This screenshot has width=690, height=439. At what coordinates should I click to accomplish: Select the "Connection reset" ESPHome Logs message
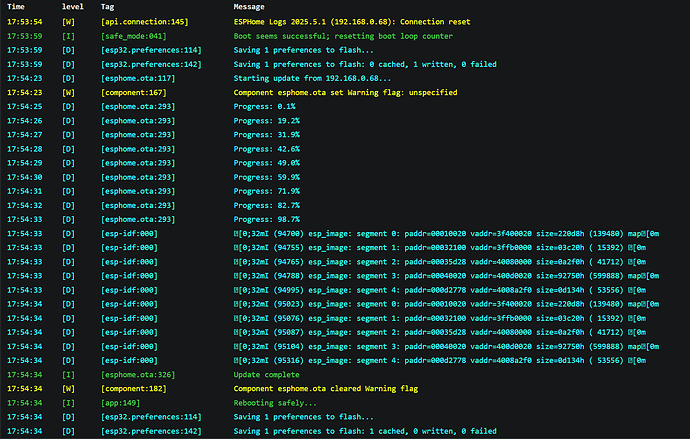[x=352, y=22]
